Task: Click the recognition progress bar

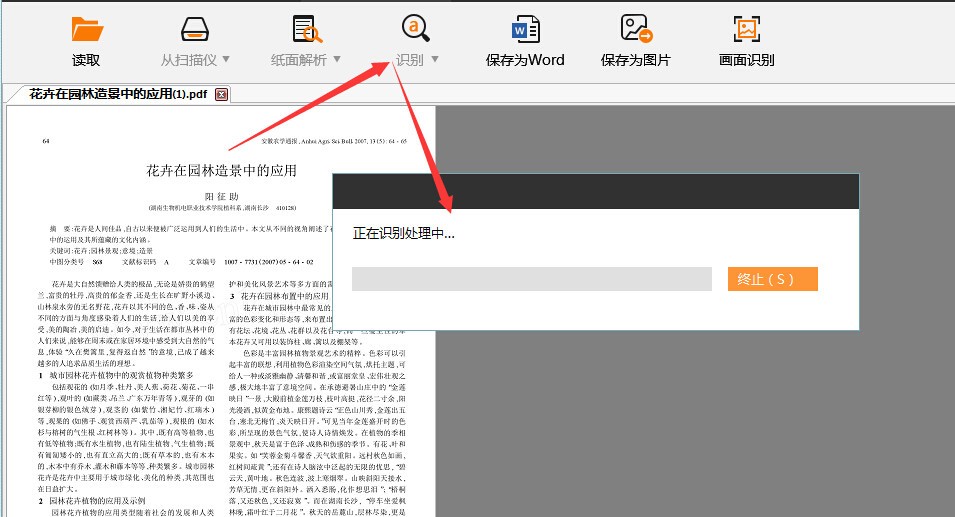Action: tap(531, 279)
